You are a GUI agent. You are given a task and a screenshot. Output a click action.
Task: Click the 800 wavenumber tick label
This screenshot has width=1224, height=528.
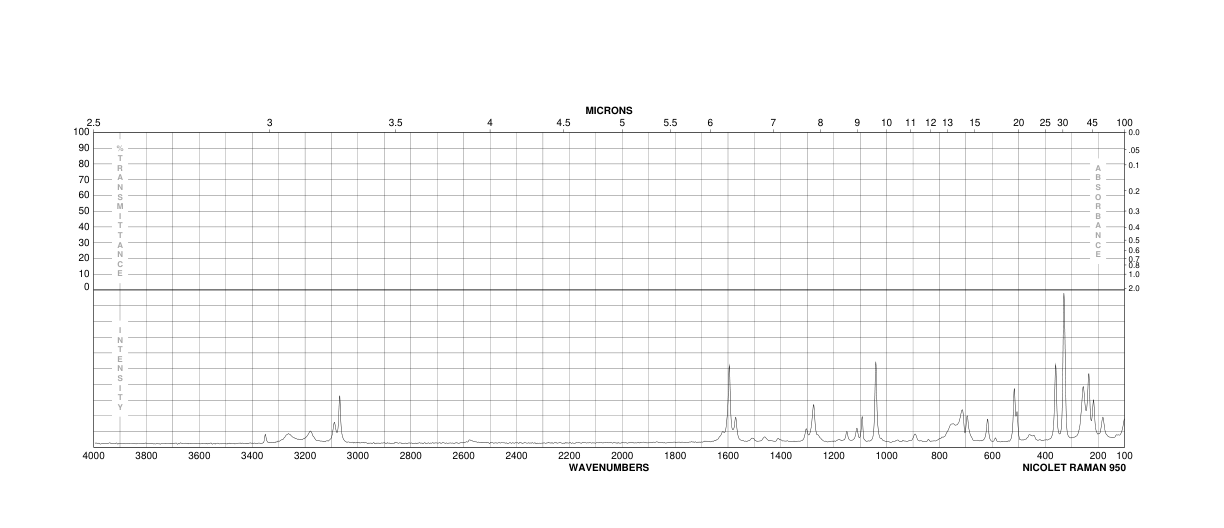[939, 456]
